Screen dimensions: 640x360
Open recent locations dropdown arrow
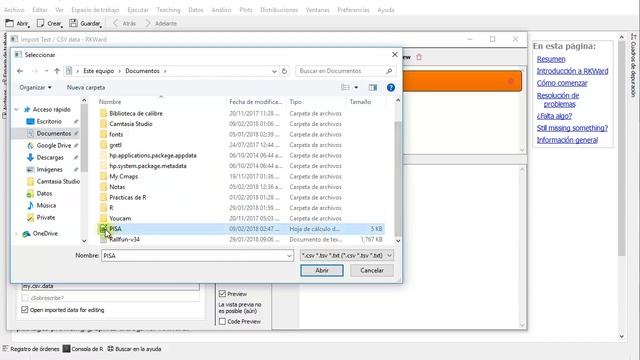[x=46, y=71]
